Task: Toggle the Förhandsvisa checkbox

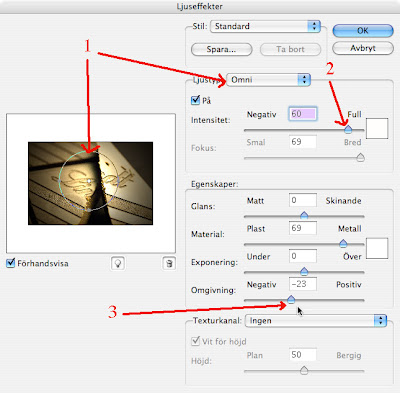Action: click(11, 263)
